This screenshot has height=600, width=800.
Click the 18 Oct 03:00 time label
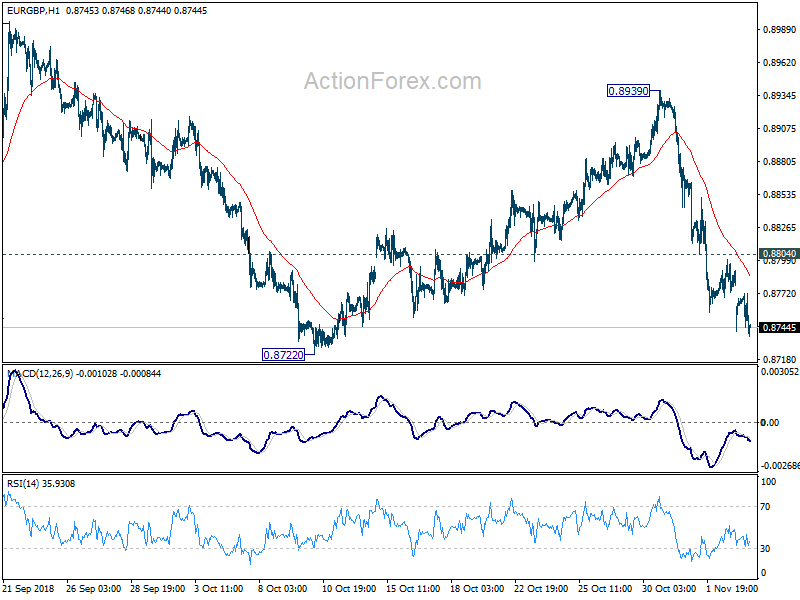pos(477,588)
